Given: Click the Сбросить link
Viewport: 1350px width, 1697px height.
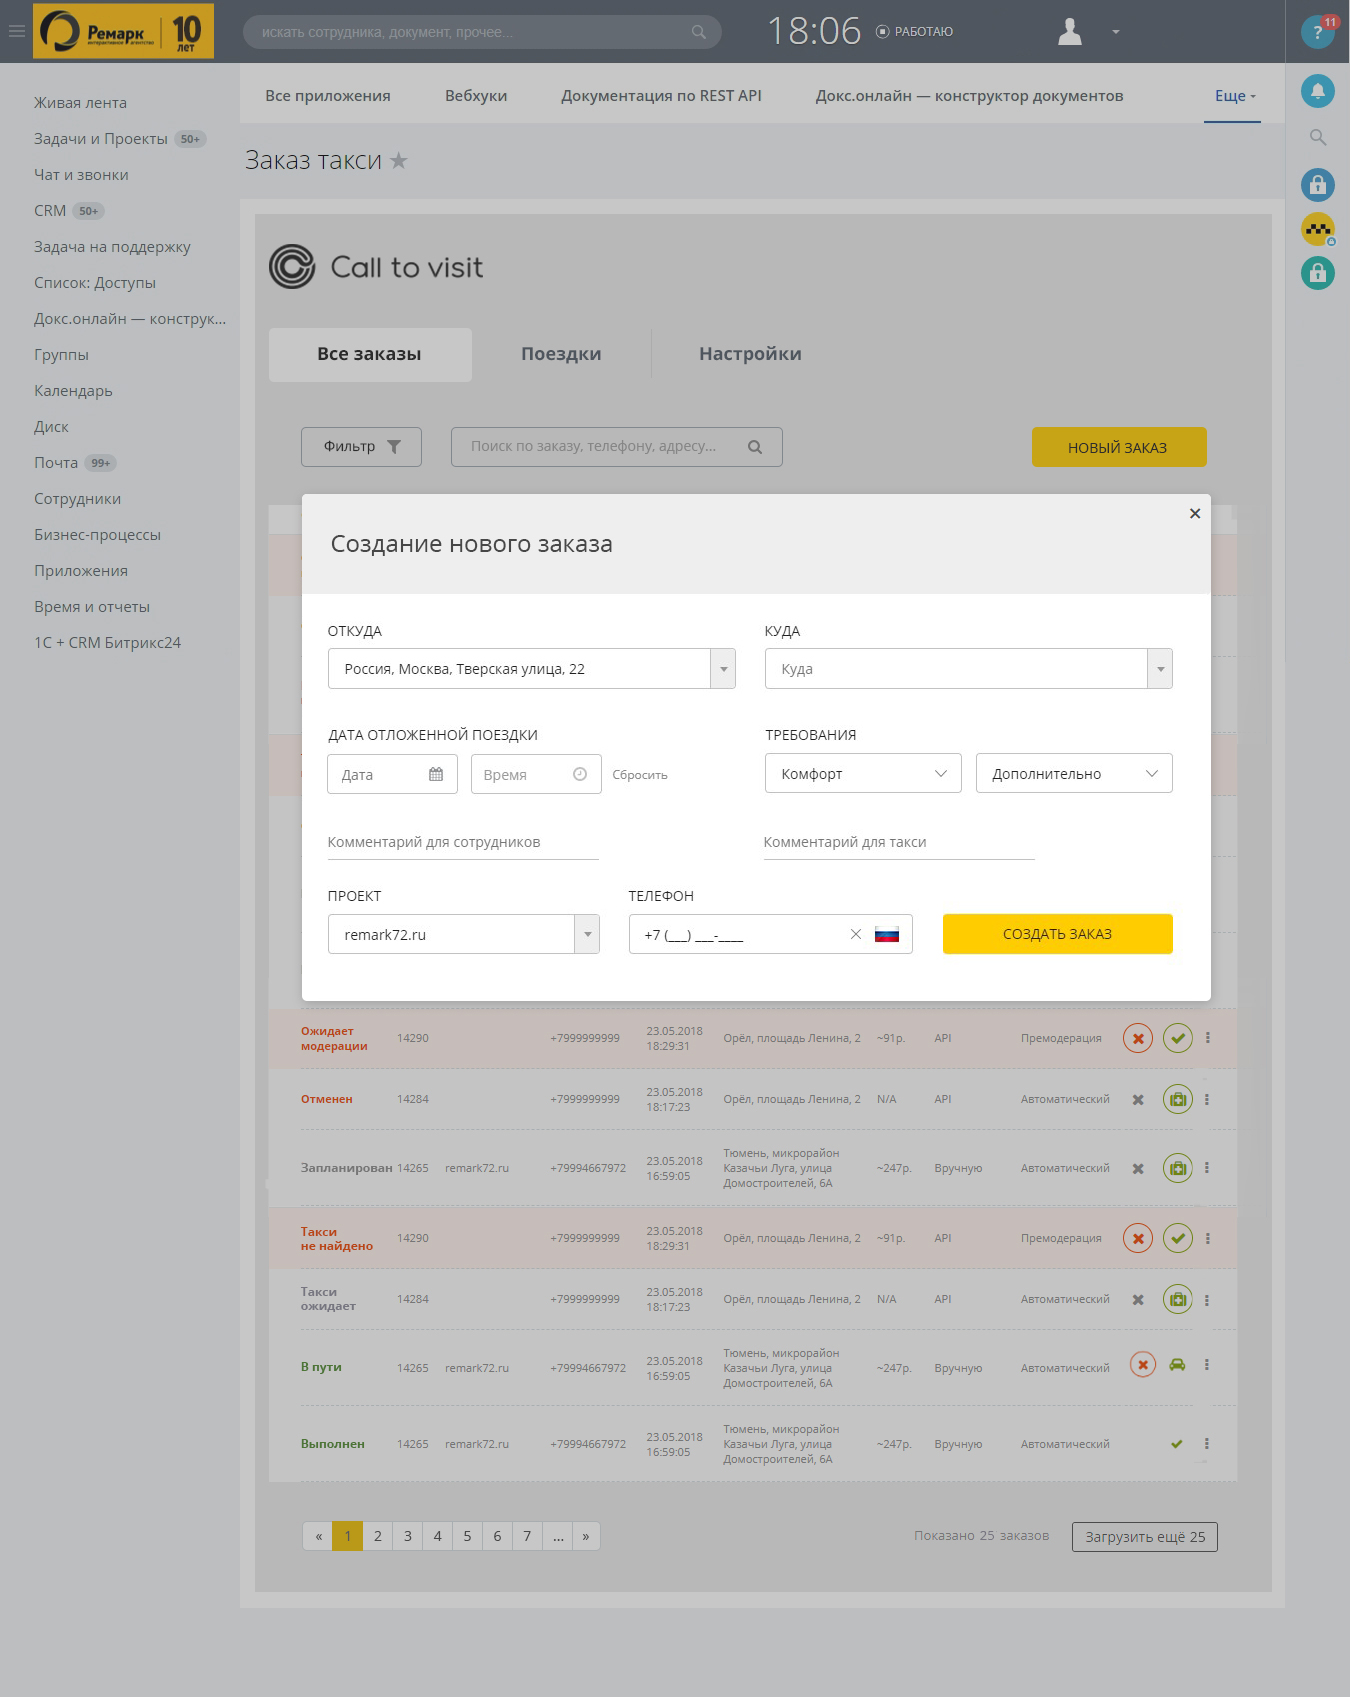Looking at the screenshot, I should point(640,775).
